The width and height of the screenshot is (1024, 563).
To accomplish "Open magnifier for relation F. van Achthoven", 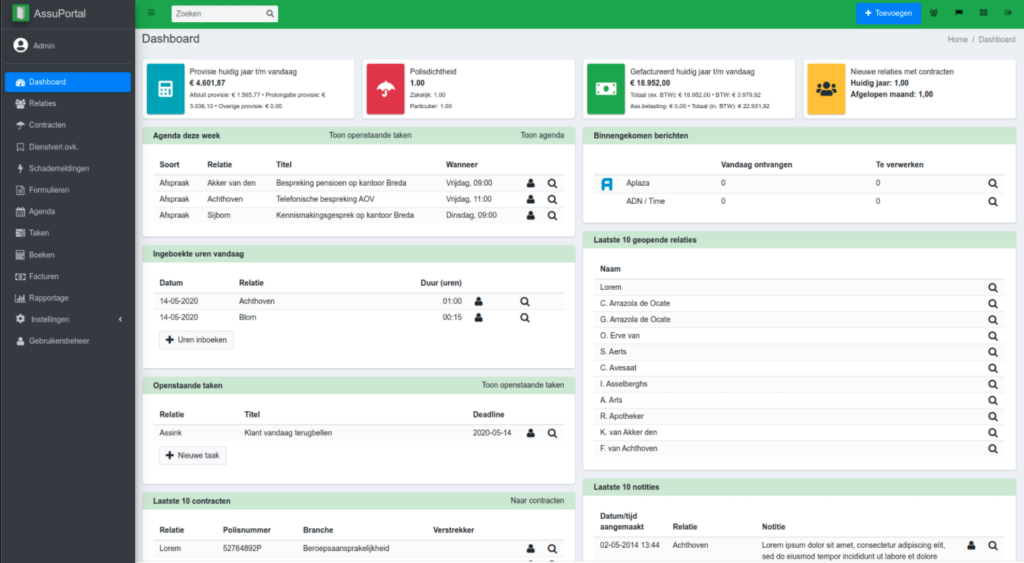I will 993,449.
